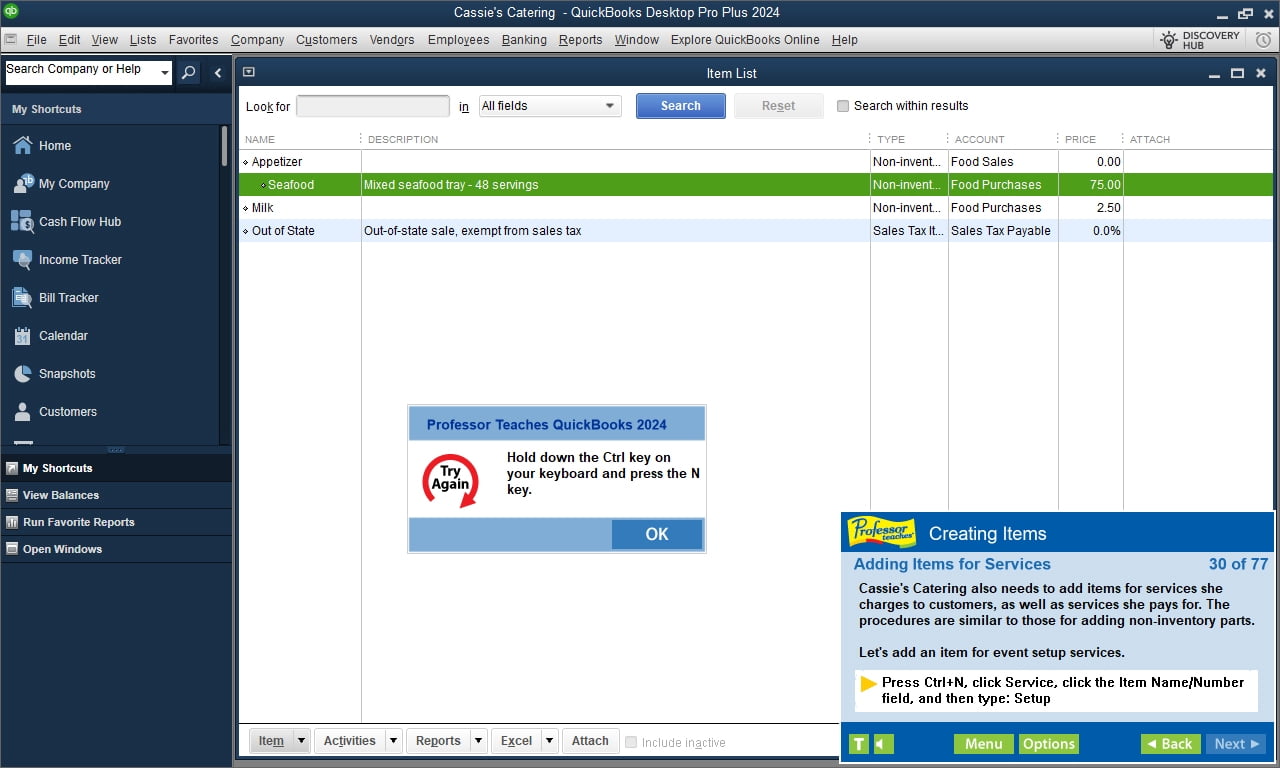Open the Customers menu
This screenshot has width=1280, height=768.
[327, 40]
